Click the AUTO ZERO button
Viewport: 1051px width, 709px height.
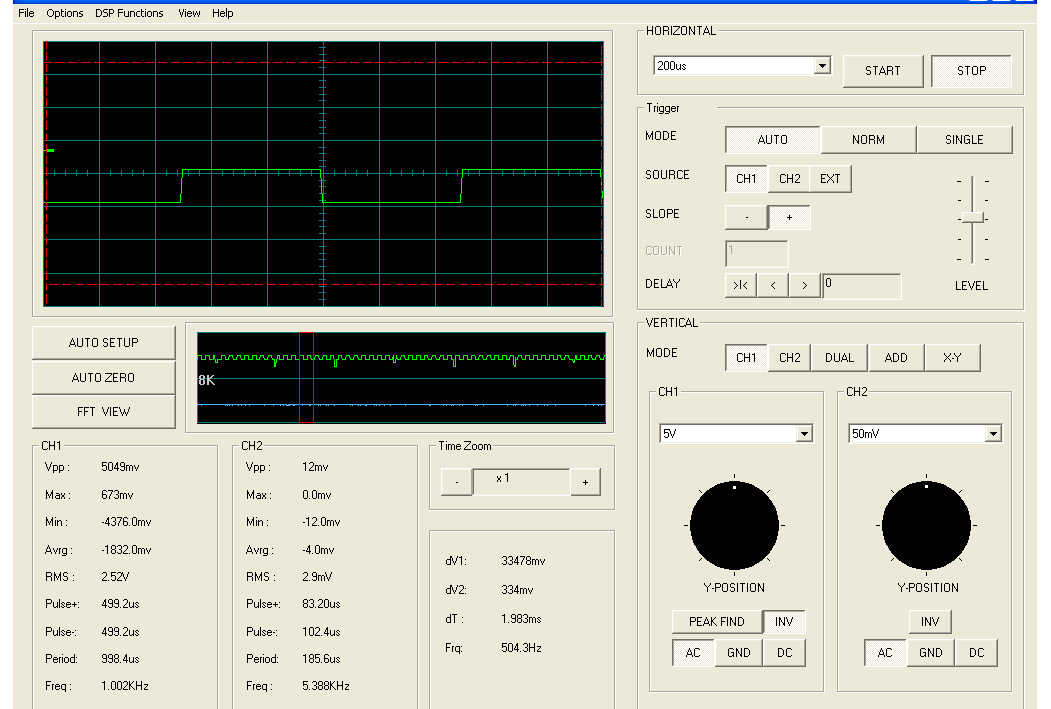103,378
